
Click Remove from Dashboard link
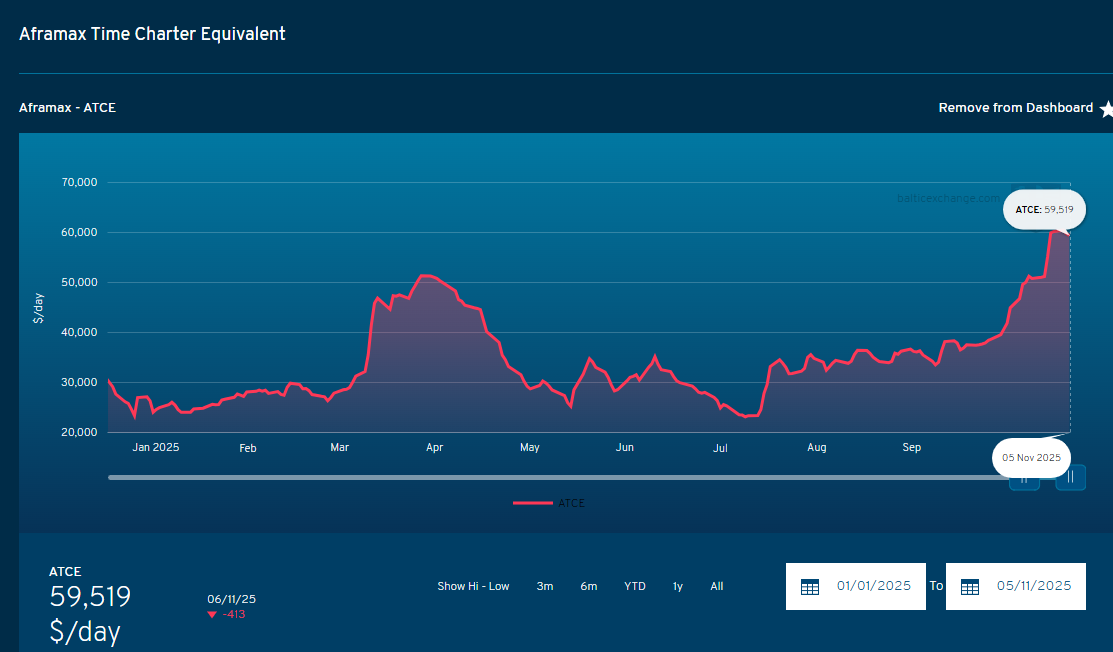[1015, 108]
